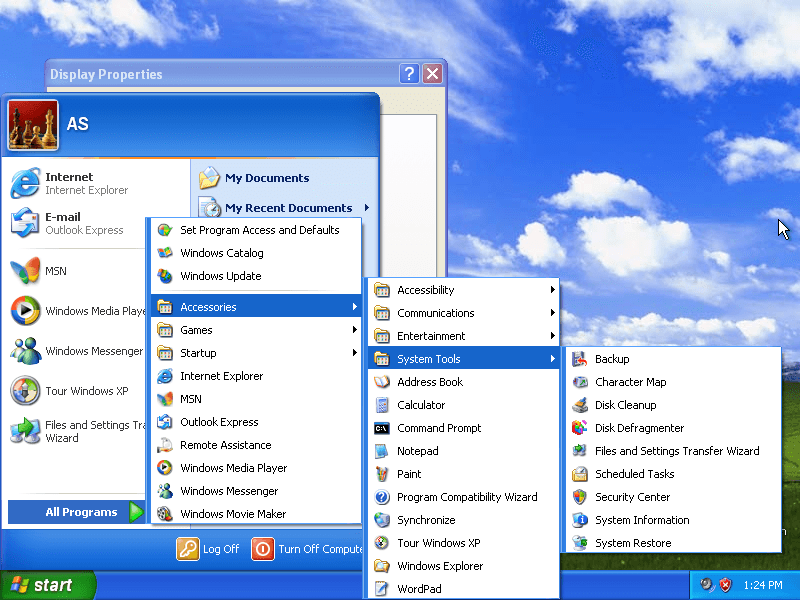800x600 pixels.
Task: Open MSN in All Programs list
Action: [x=256, y=398]
